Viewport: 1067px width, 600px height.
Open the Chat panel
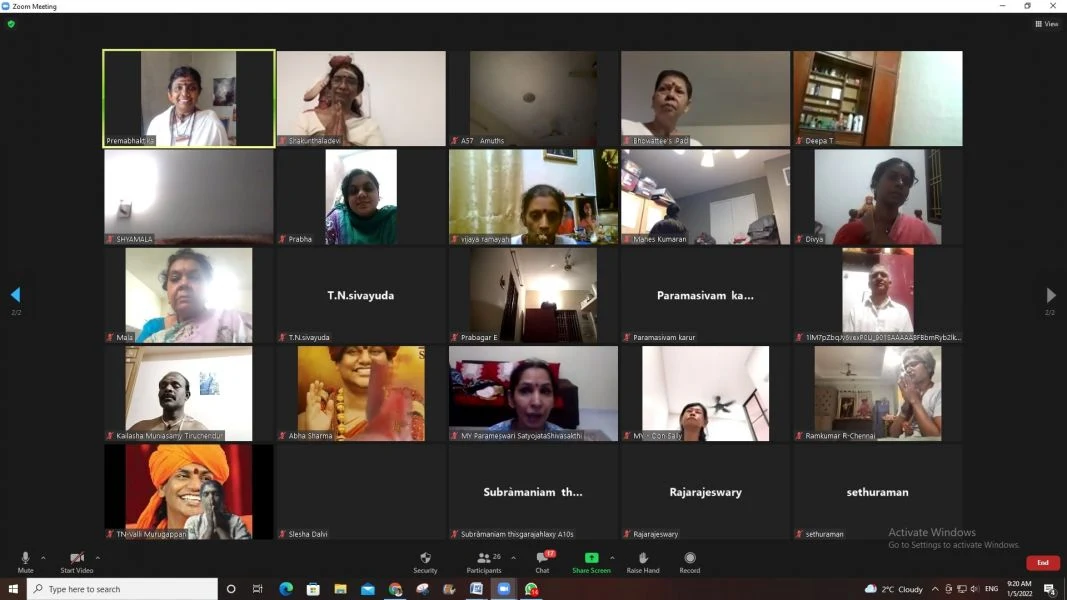click(542, 558)
